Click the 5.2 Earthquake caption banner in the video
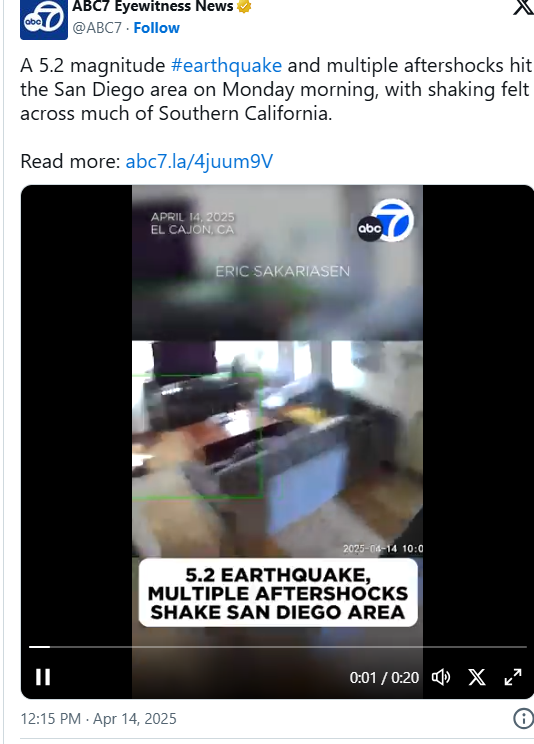534x744 pixels. (x=278, y=593)
